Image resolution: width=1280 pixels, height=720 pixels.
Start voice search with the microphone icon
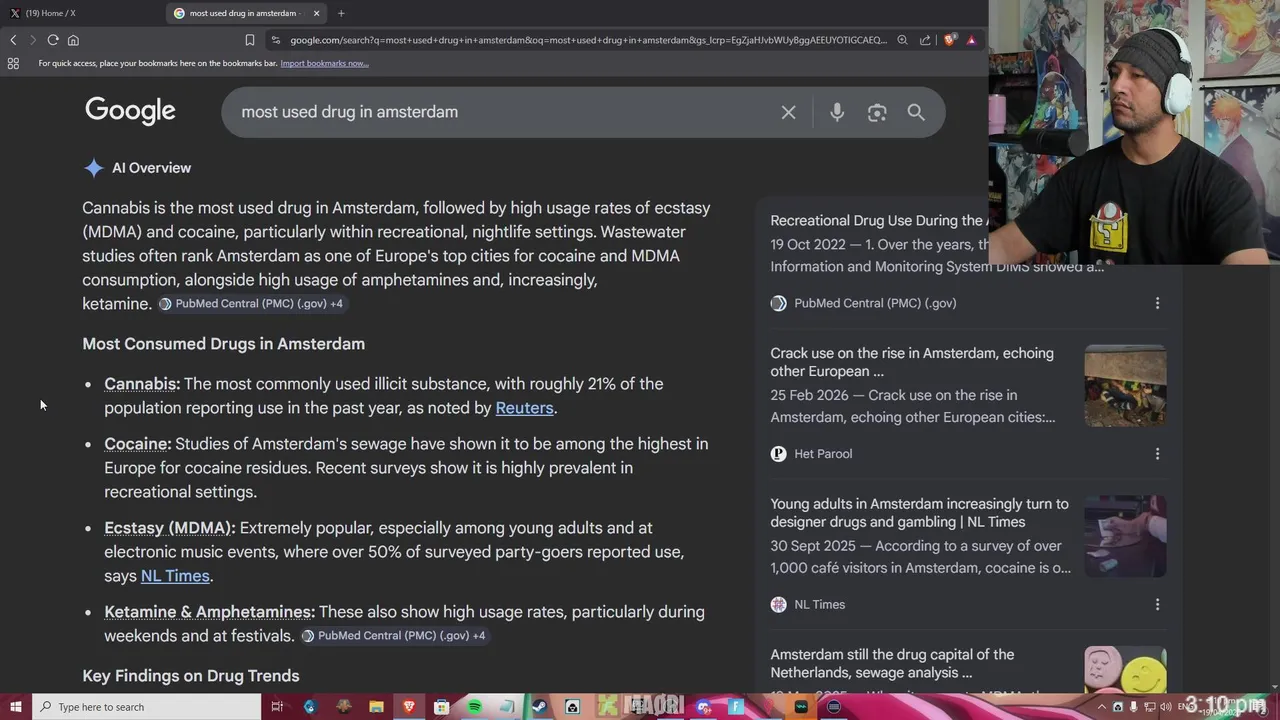[x=837, y=112]
